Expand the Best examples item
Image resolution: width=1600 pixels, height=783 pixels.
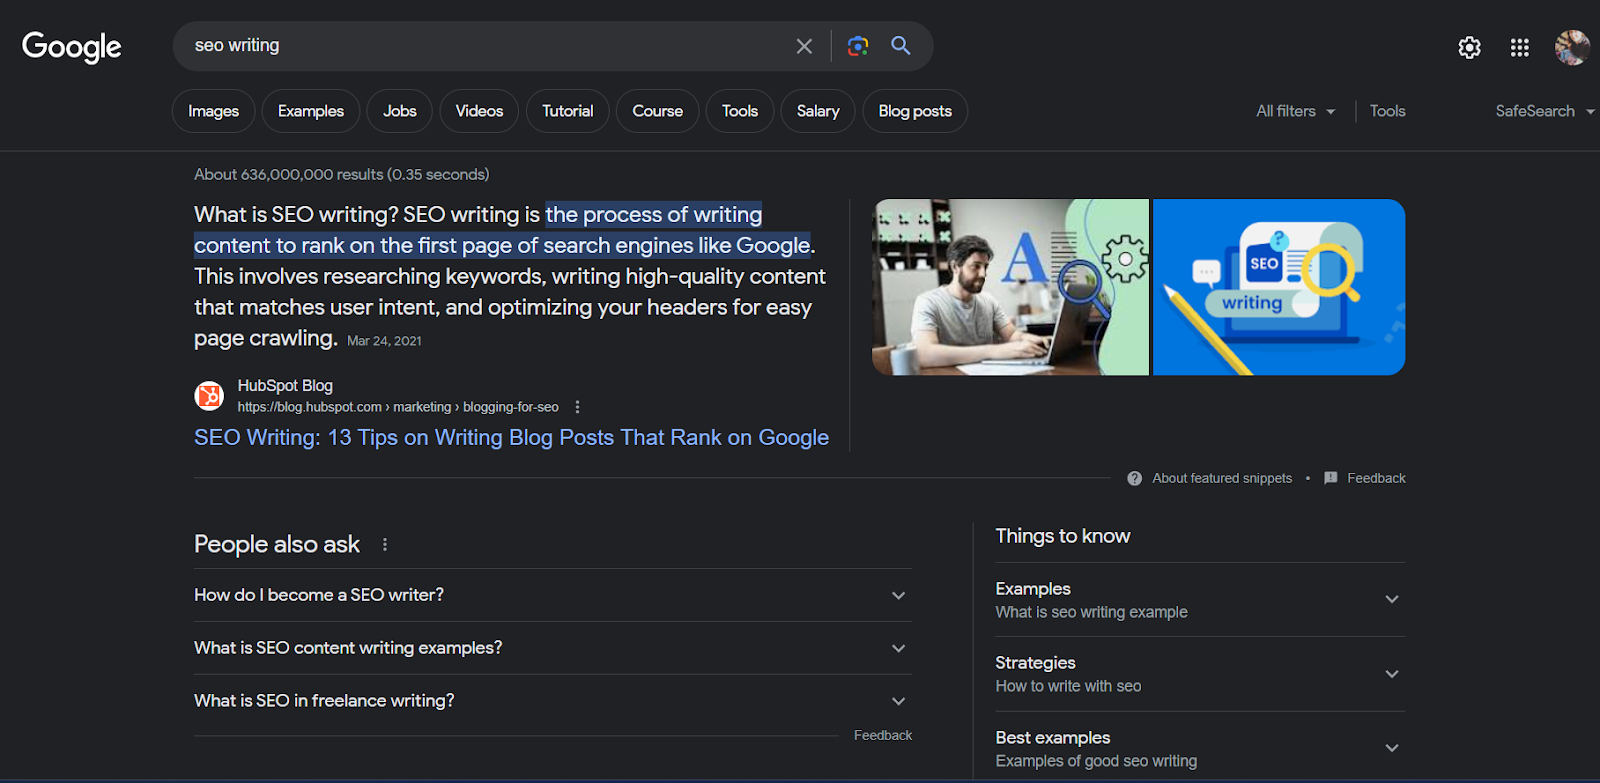[1200, 748]
